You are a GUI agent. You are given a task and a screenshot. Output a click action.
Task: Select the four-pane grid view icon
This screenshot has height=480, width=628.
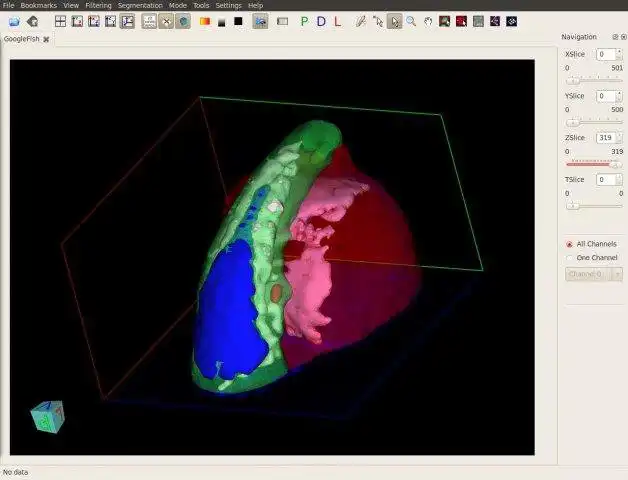point(60,21)
